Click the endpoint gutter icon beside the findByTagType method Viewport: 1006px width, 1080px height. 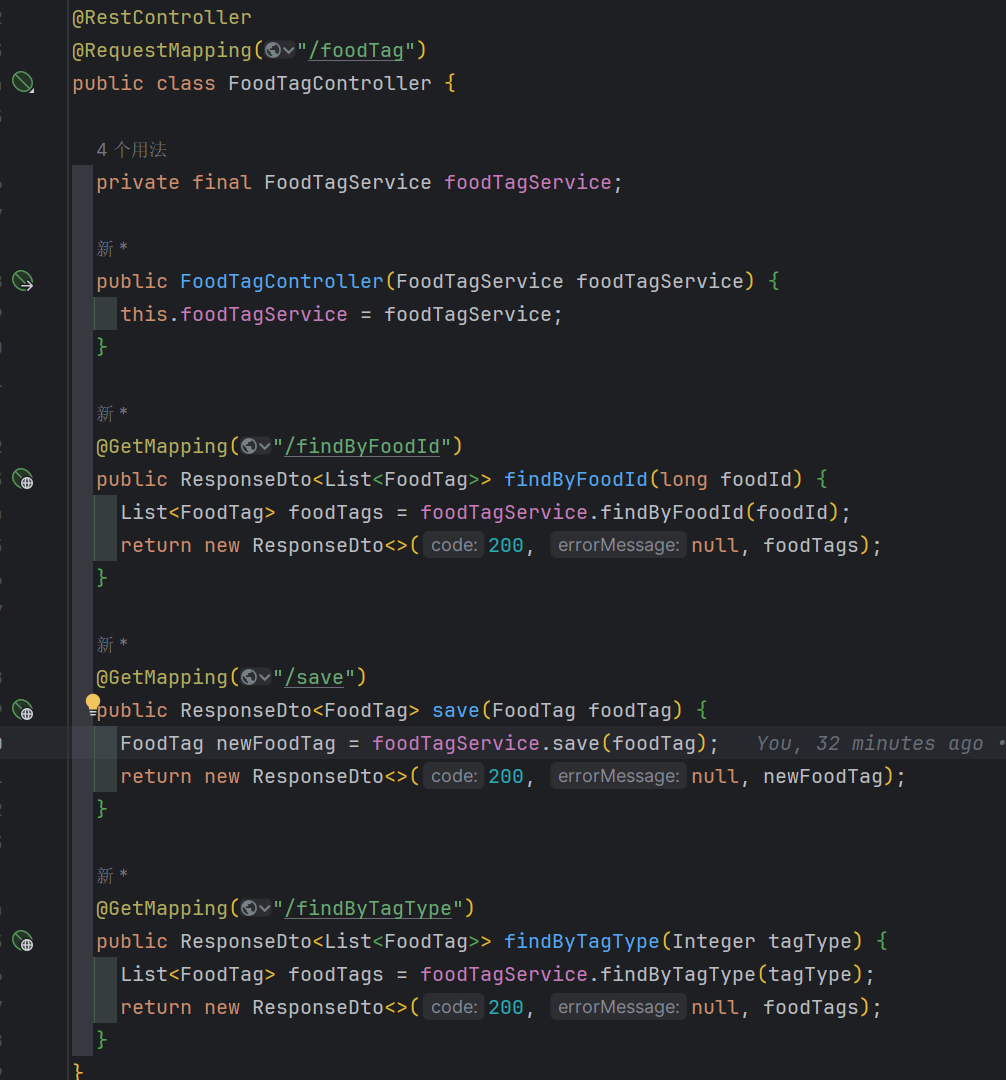pyautogui.click(x=23, y=940)
